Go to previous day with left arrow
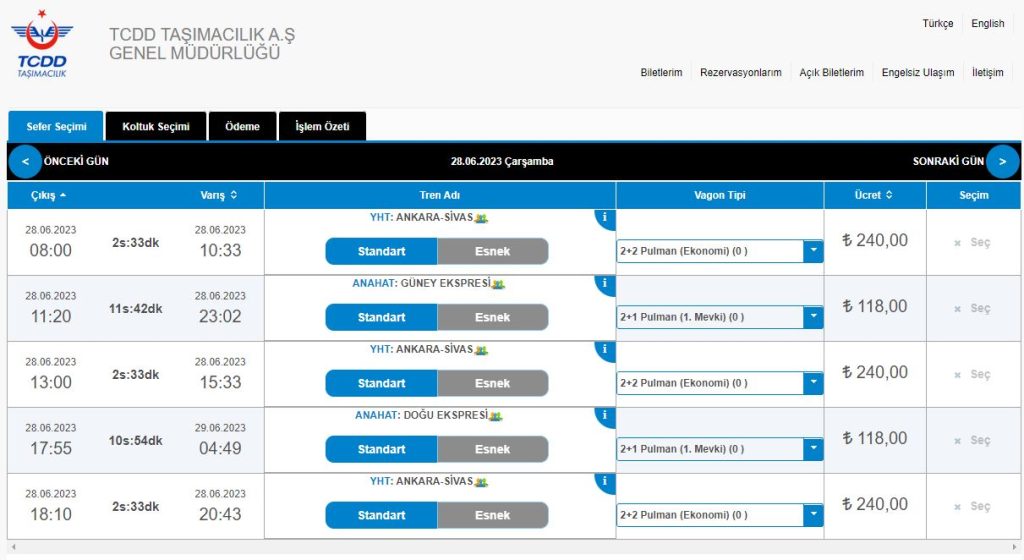 click(x=25, y=161)
